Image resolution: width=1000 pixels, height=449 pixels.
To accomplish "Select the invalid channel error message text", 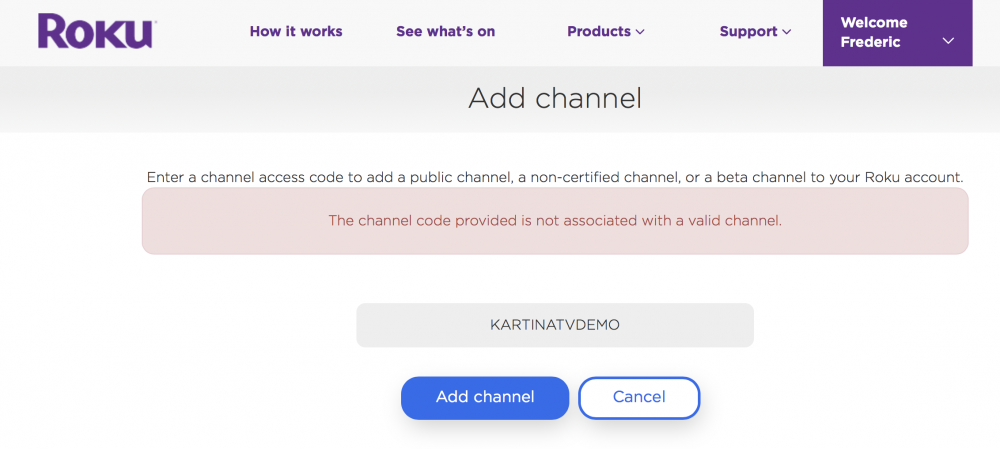I will [x=555, y=221].
